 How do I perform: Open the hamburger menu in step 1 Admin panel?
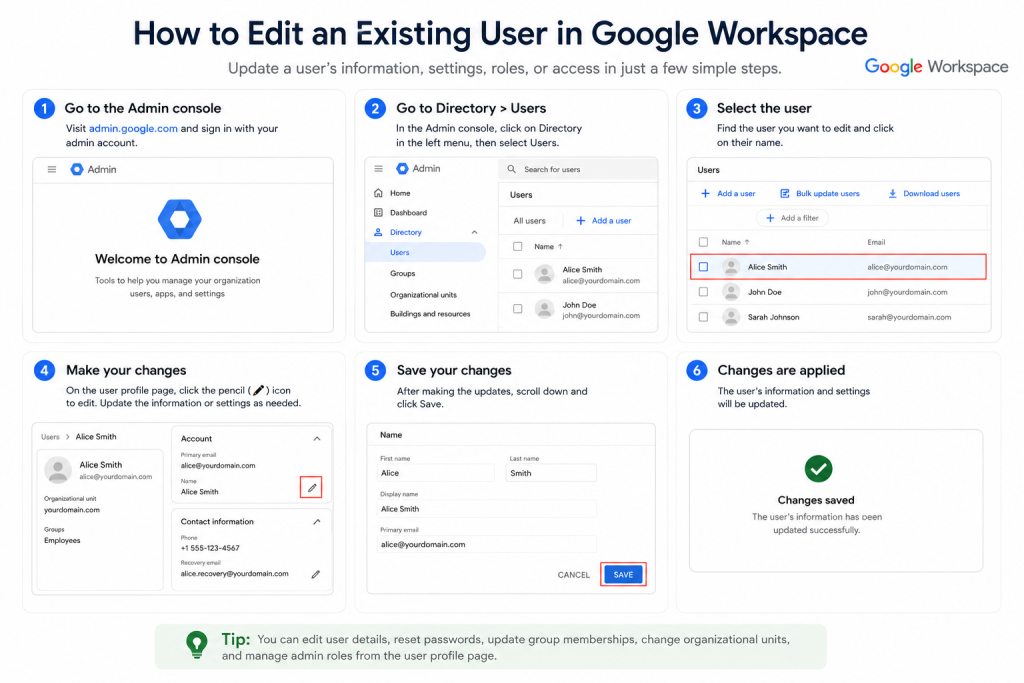point(52,169)
